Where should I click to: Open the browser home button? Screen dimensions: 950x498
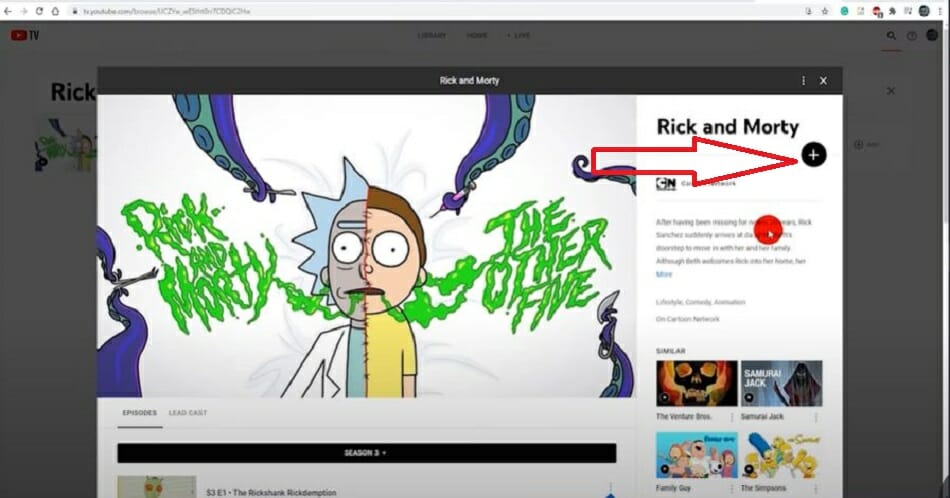[55, 11]
